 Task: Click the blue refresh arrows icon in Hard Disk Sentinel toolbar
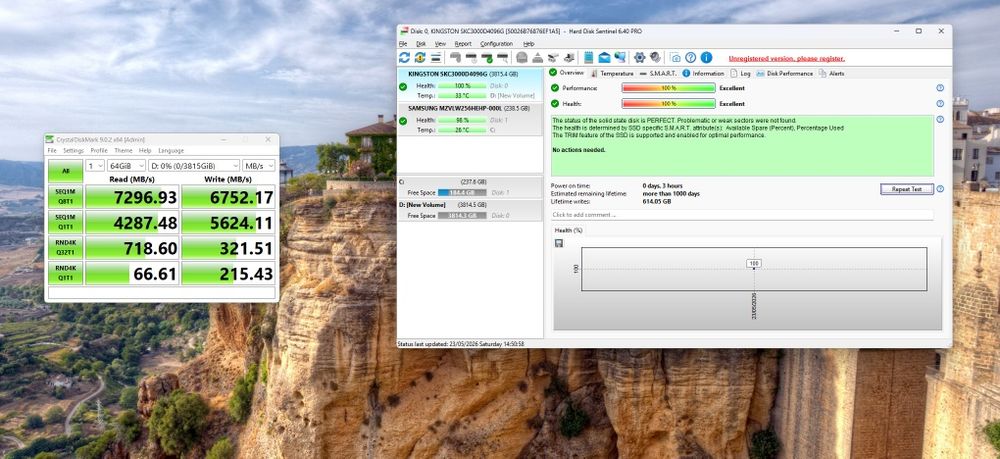click(404, 57)
